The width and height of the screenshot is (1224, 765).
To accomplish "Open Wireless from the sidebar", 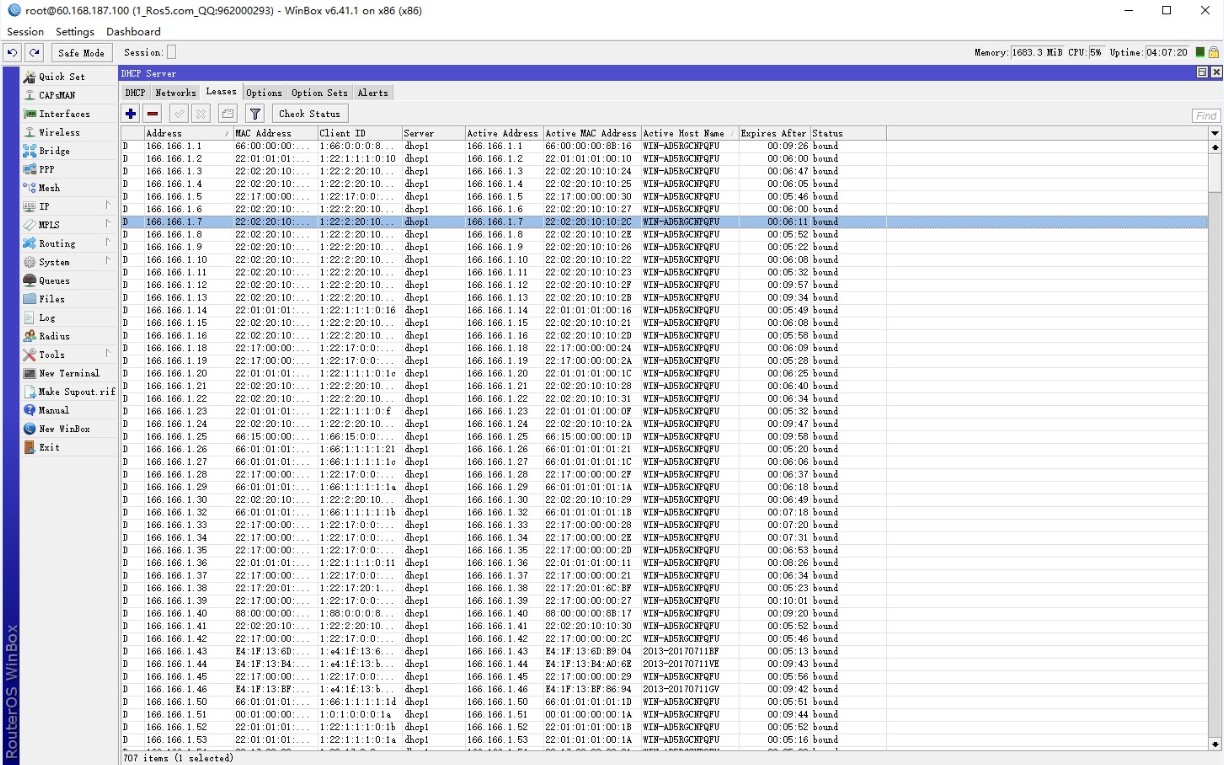I will 59,132.
